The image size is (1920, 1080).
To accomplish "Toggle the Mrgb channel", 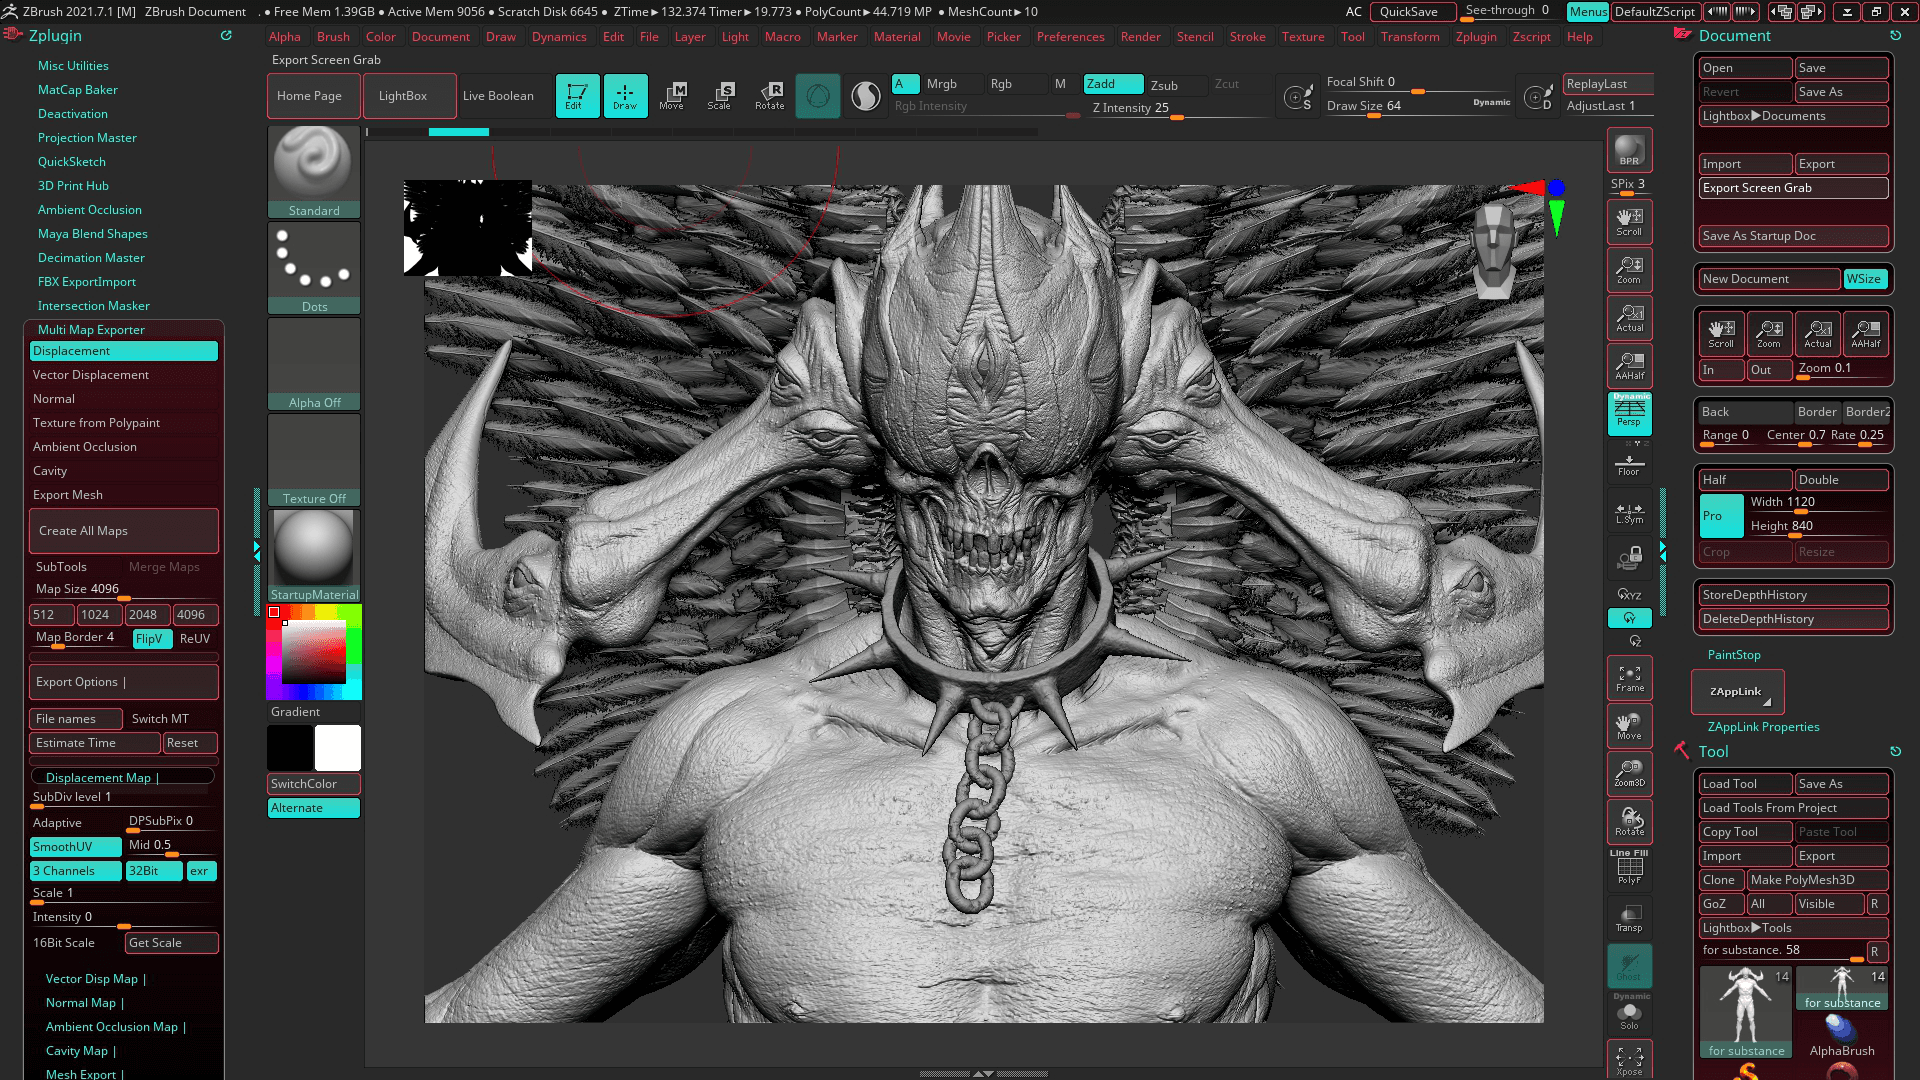I will click(x=942, y=84).
